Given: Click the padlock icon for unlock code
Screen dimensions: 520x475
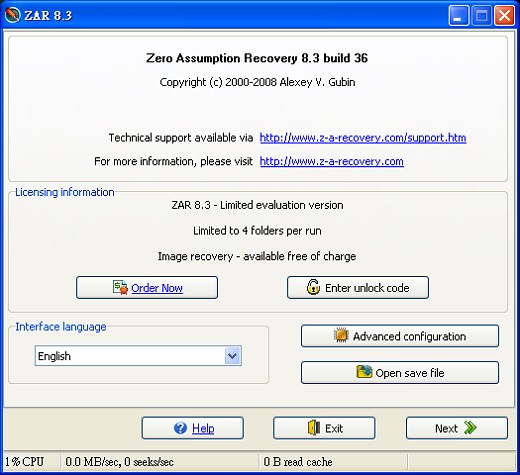Looking at the screenshot, I should point(313,287).
